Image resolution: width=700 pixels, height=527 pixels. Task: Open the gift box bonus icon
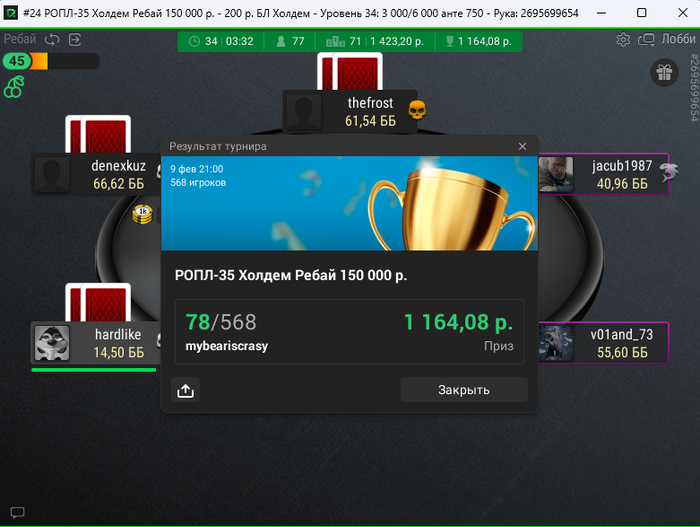click(x=664, y=72)
